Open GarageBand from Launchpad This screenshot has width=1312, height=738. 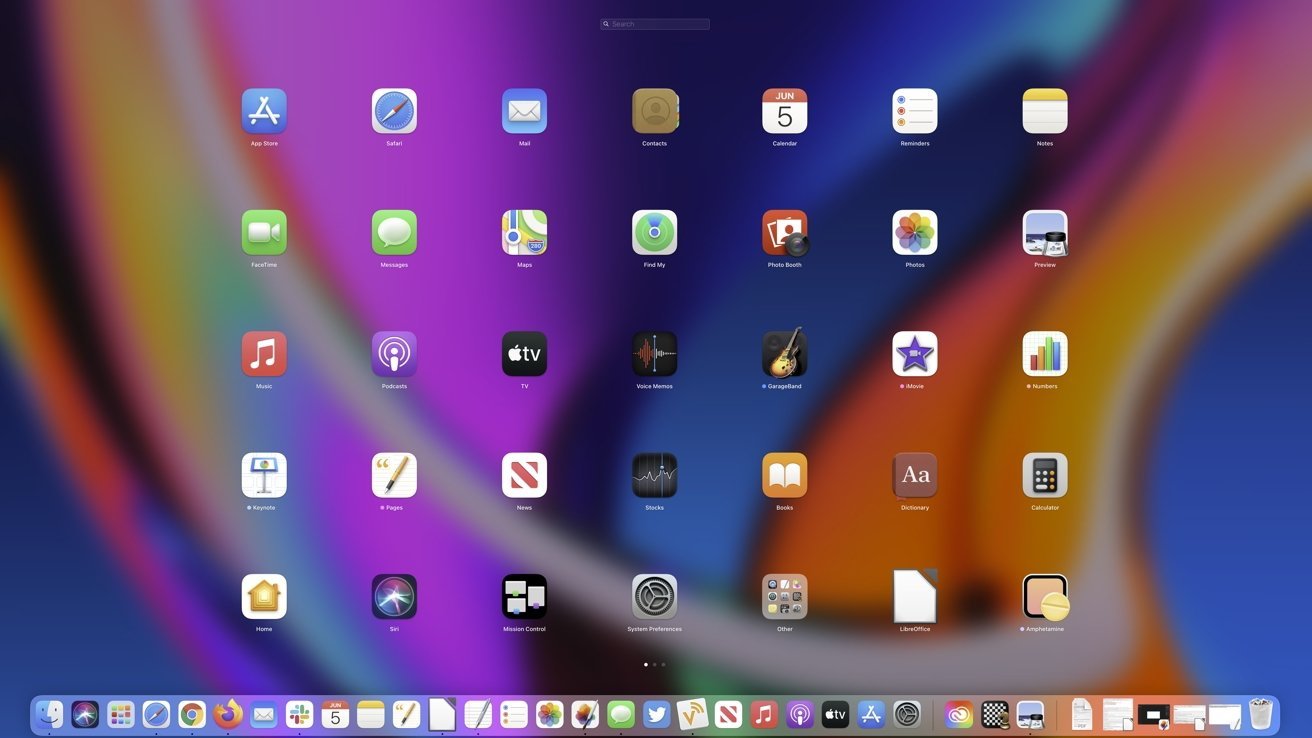tap(784, 353)
